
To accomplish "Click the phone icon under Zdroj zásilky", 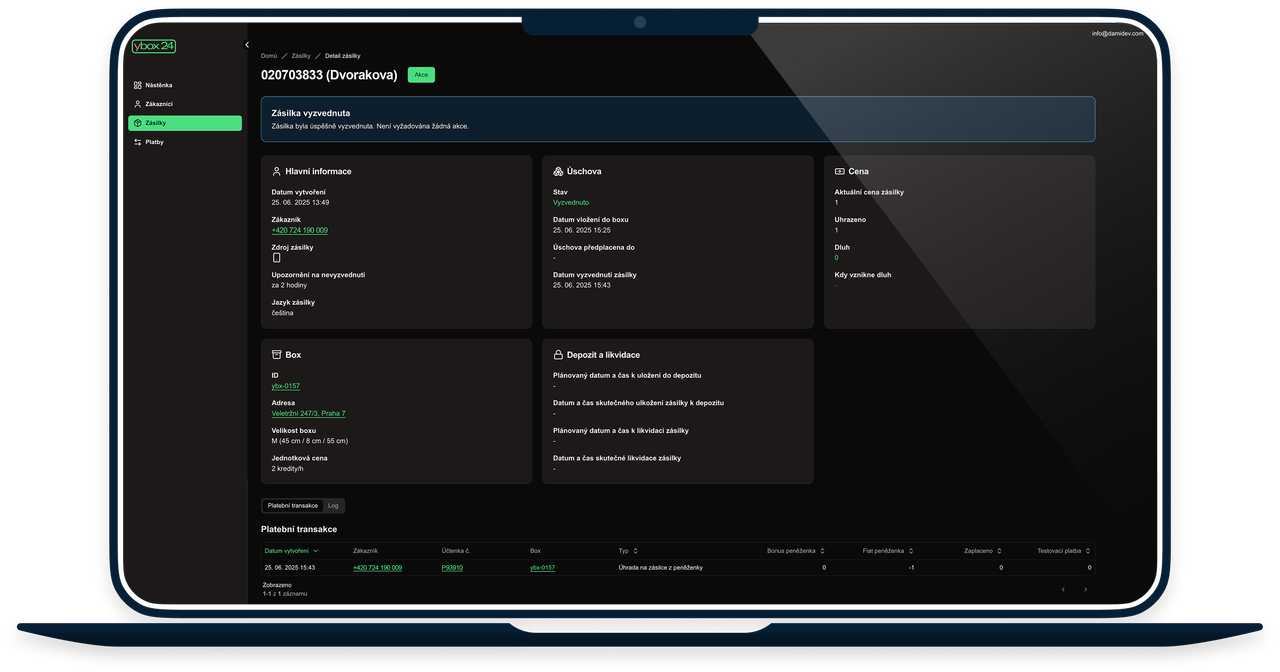I will pos(276,258).
